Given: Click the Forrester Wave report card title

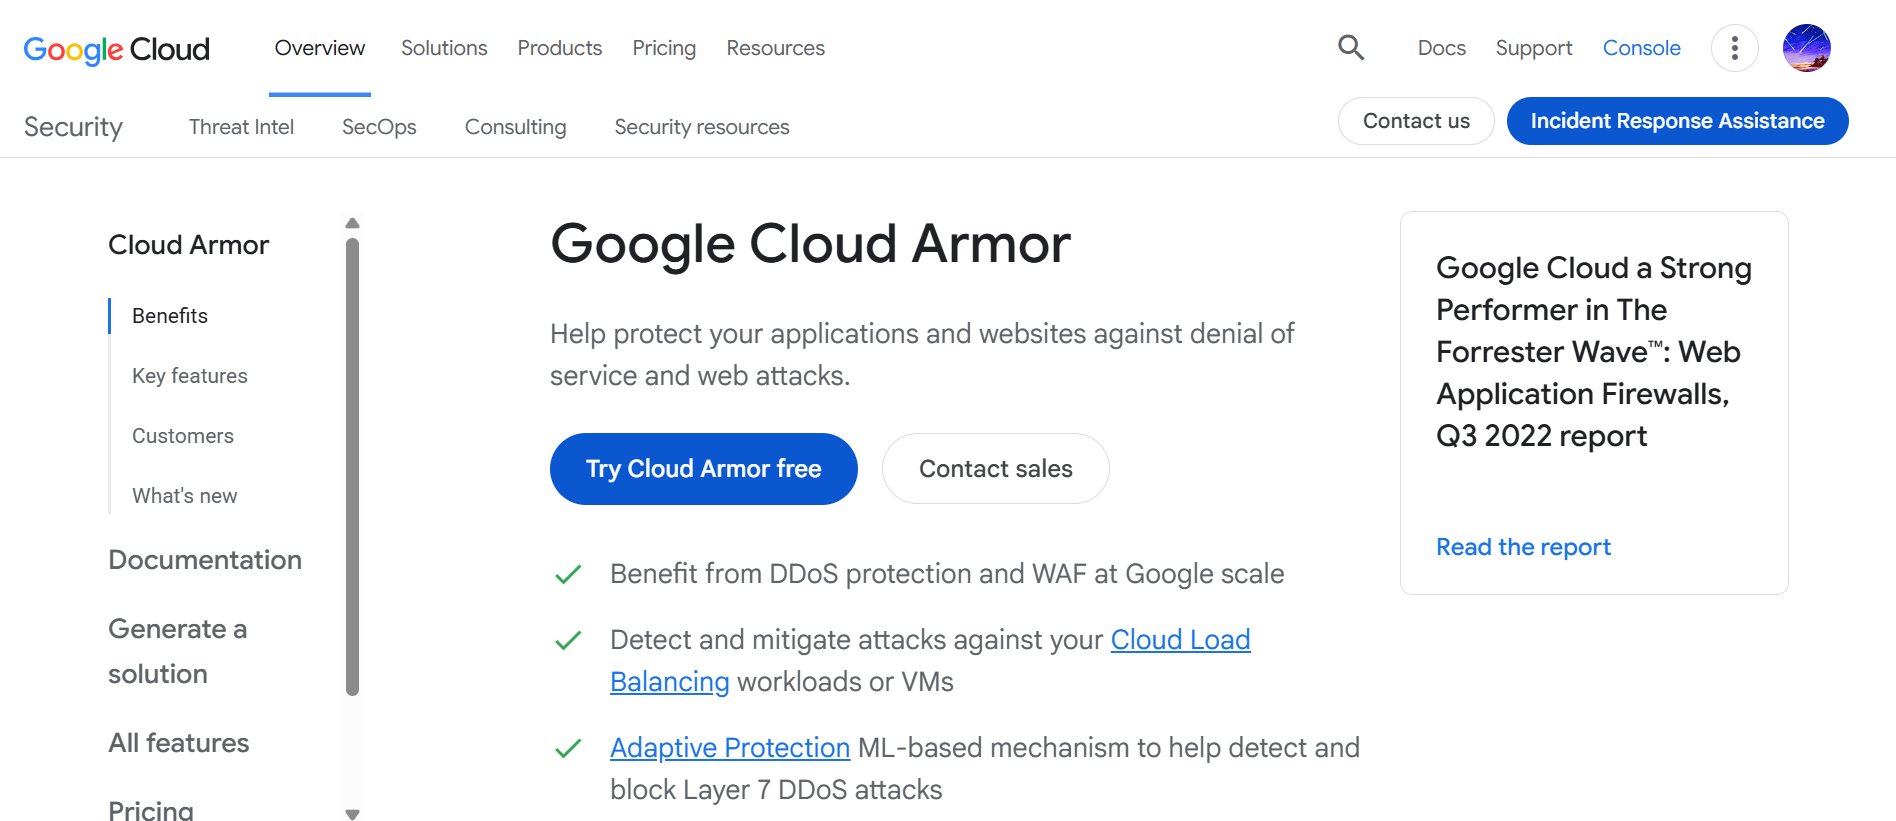Looking at the screenshot, I should pos(1594,352).
